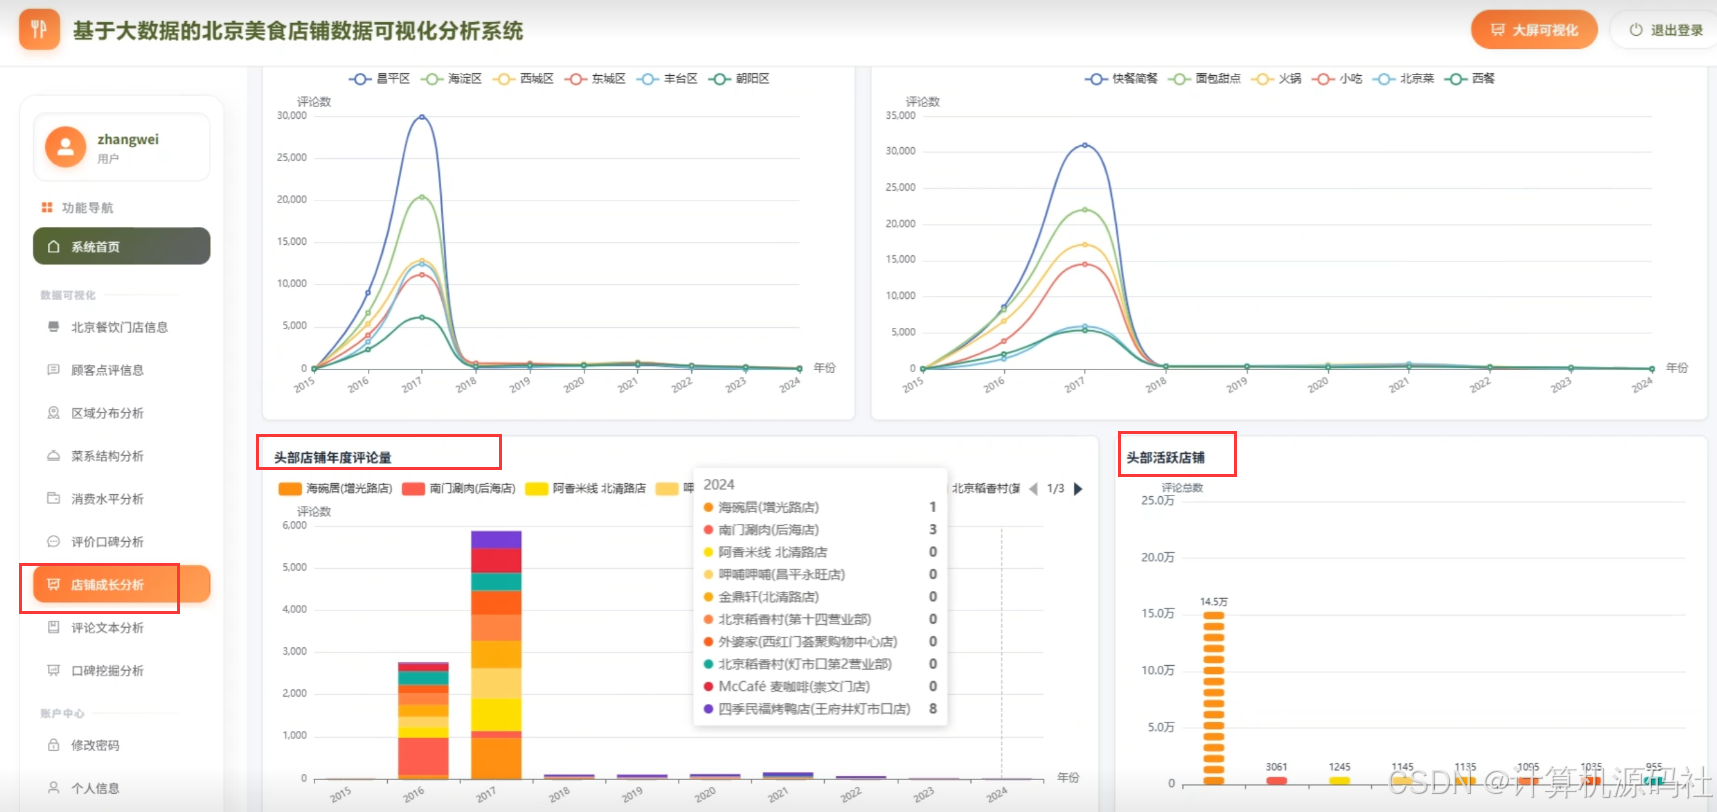The height and width of the screenshot is (812, 1717).
Task: Click the 系统首页 home icon
Action: pos(54,246)
